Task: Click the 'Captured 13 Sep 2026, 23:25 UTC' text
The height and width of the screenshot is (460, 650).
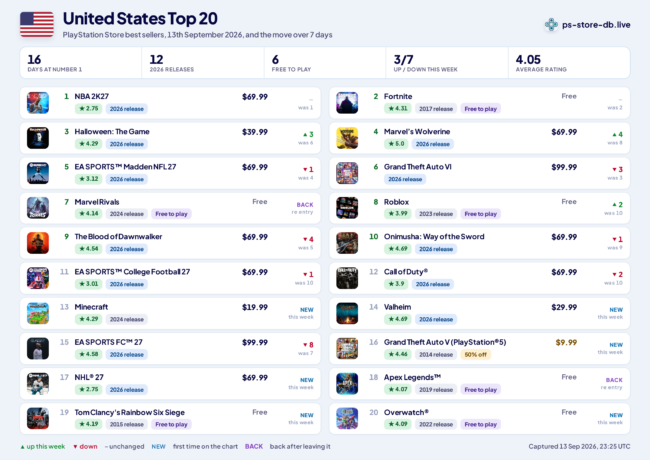Action: tap(579, 446)
